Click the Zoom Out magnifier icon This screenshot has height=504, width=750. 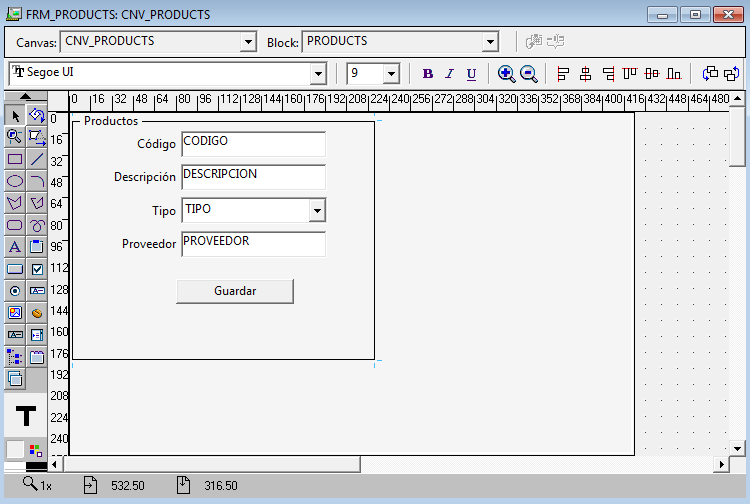pyautogui.click(x=529, y=73)
